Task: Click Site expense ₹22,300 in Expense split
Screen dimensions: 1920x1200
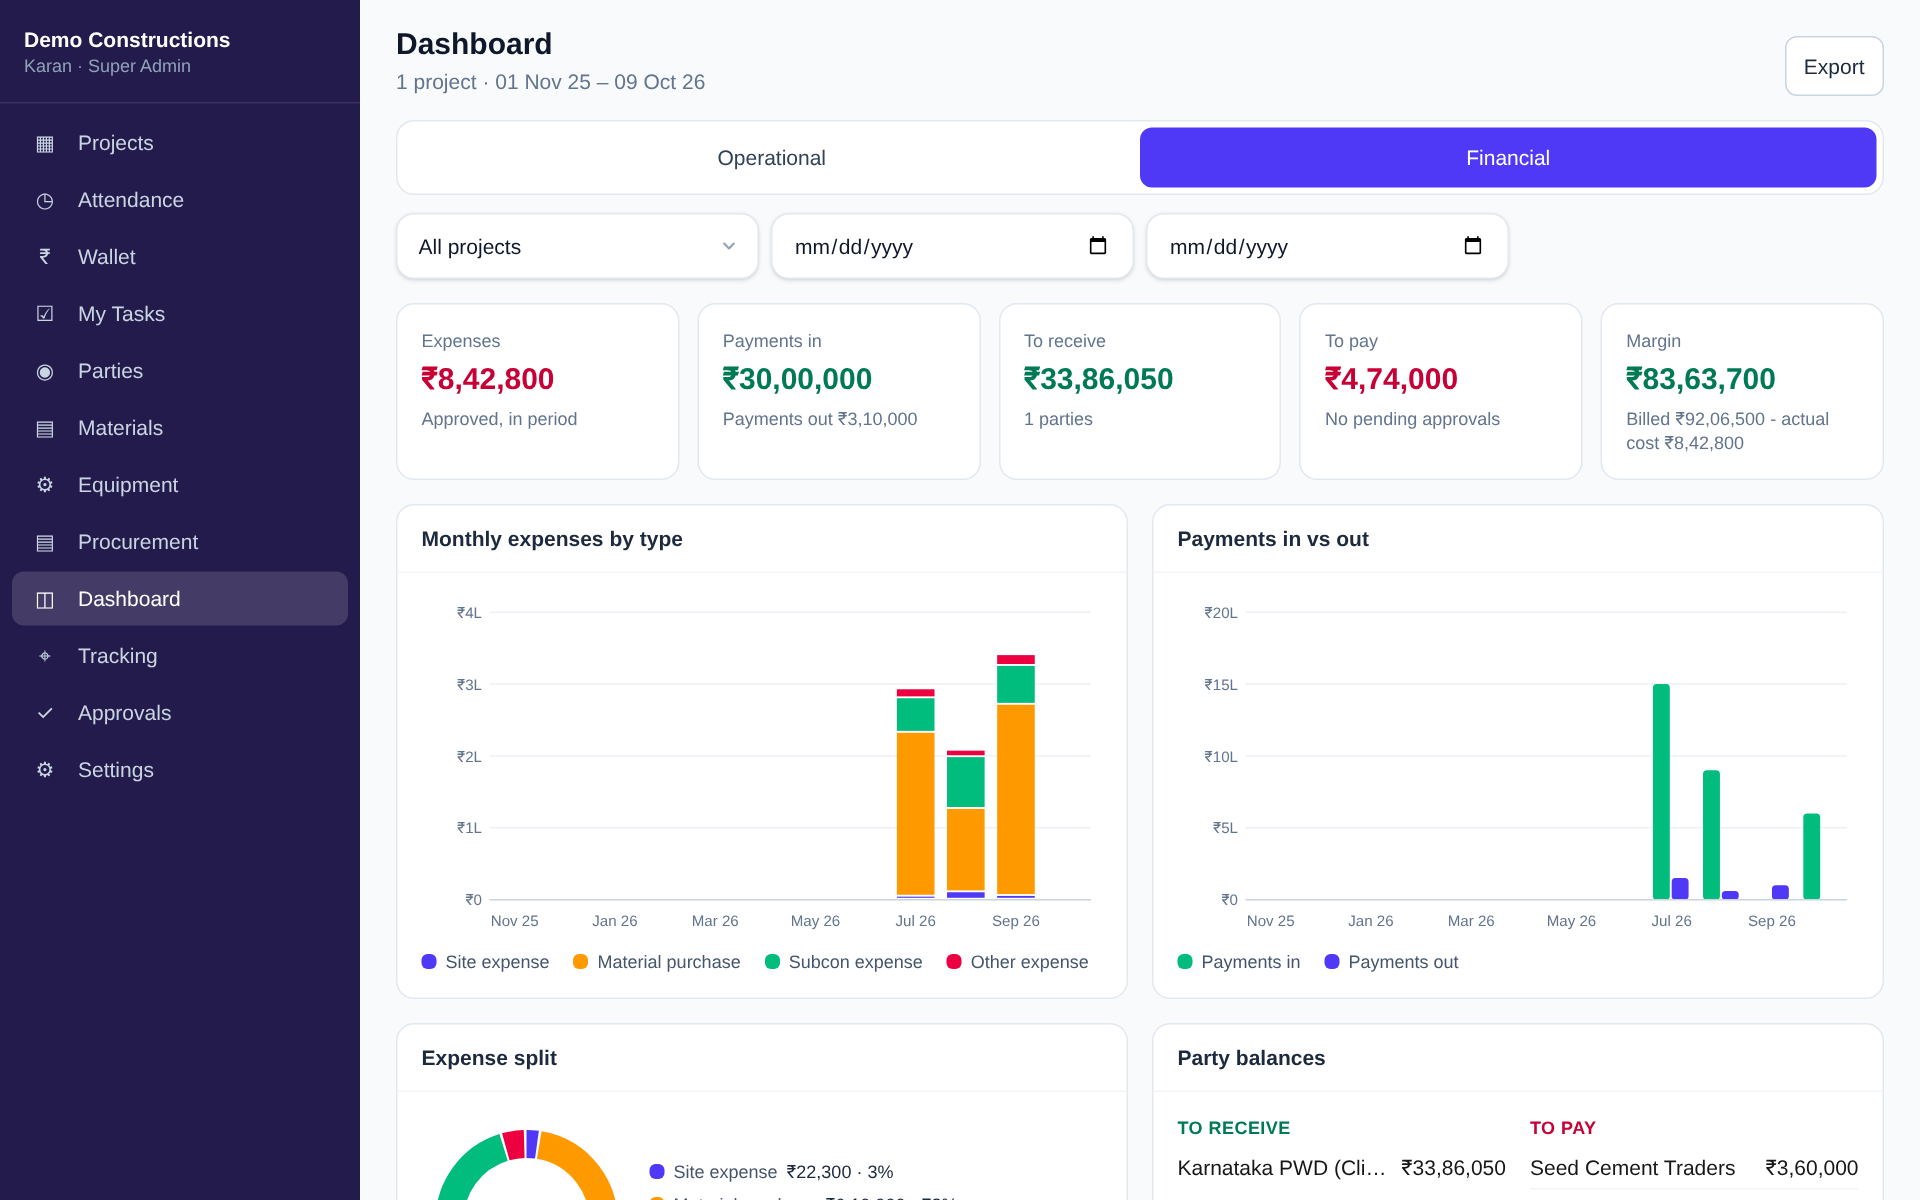Action: click(771, 1172)
